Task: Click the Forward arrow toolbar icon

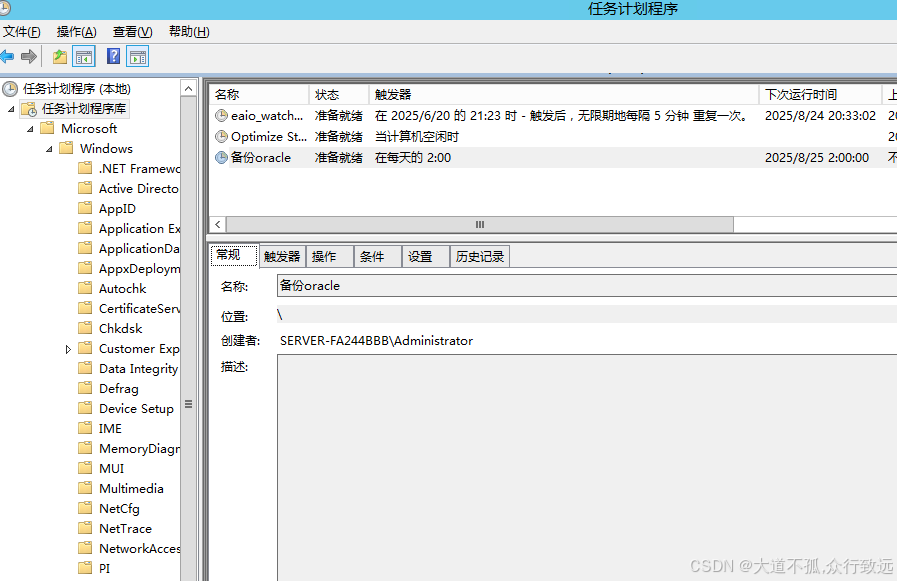Action: 29,57
